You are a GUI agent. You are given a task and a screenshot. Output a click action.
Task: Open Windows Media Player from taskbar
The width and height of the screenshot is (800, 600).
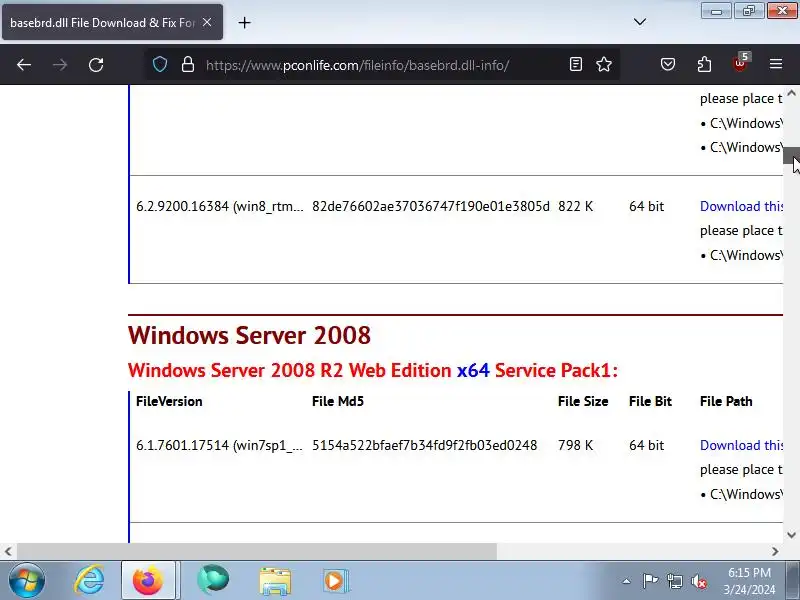pyautogui.click(x=335, y=581)
